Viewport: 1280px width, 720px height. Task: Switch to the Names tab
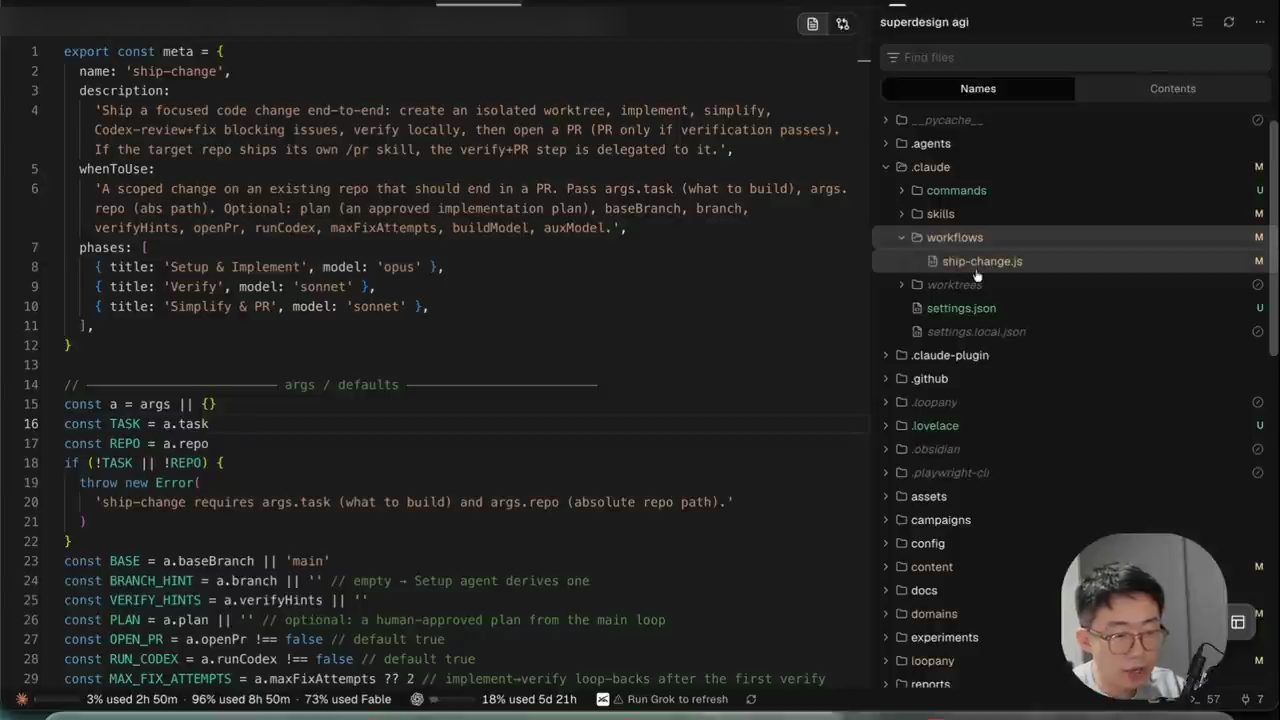[978, 89]
